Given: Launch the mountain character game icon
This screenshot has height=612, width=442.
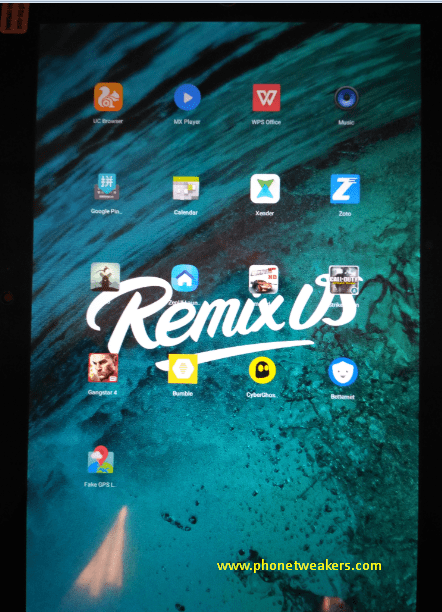Looking at the screenshot, I should click(x=105, y=277).
